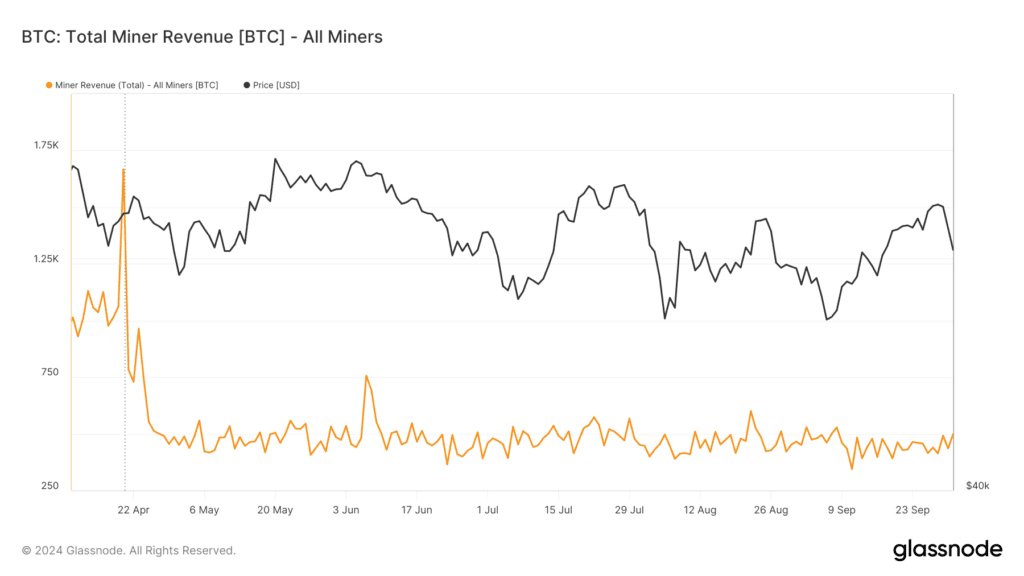1024x576 pixels.
Task: Select the 1 Jul date label
Action: click(487, 510)
